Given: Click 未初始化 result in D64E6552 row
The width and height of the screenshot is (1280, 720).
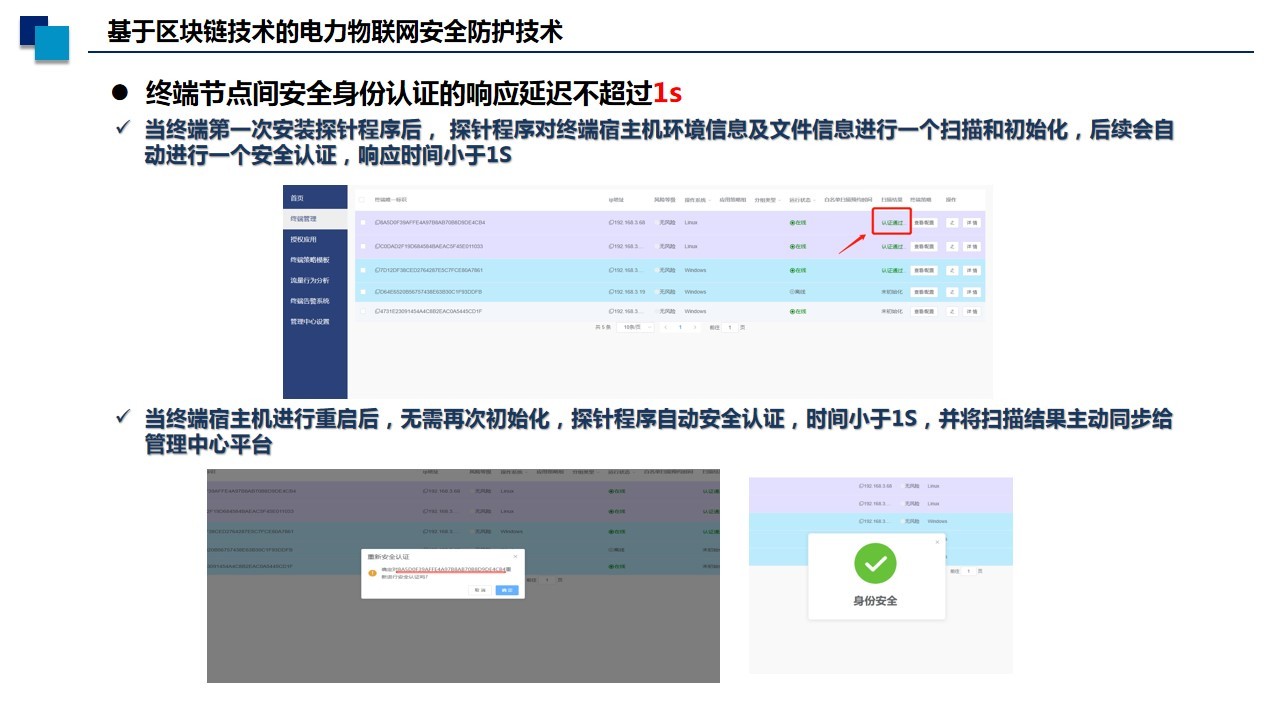Looking at the screenshot, I should click(x=892, y=292).
